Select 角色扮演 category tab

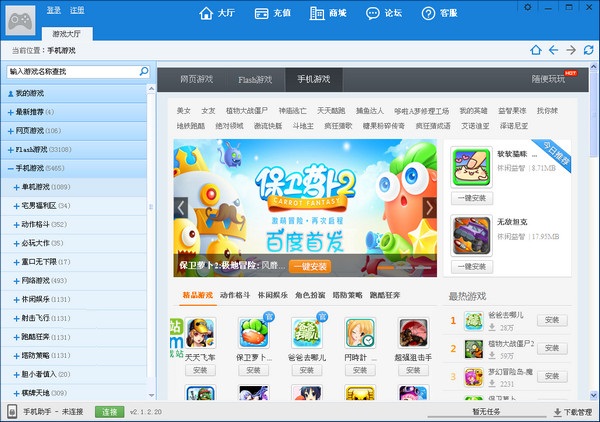[x=310, y=295]
